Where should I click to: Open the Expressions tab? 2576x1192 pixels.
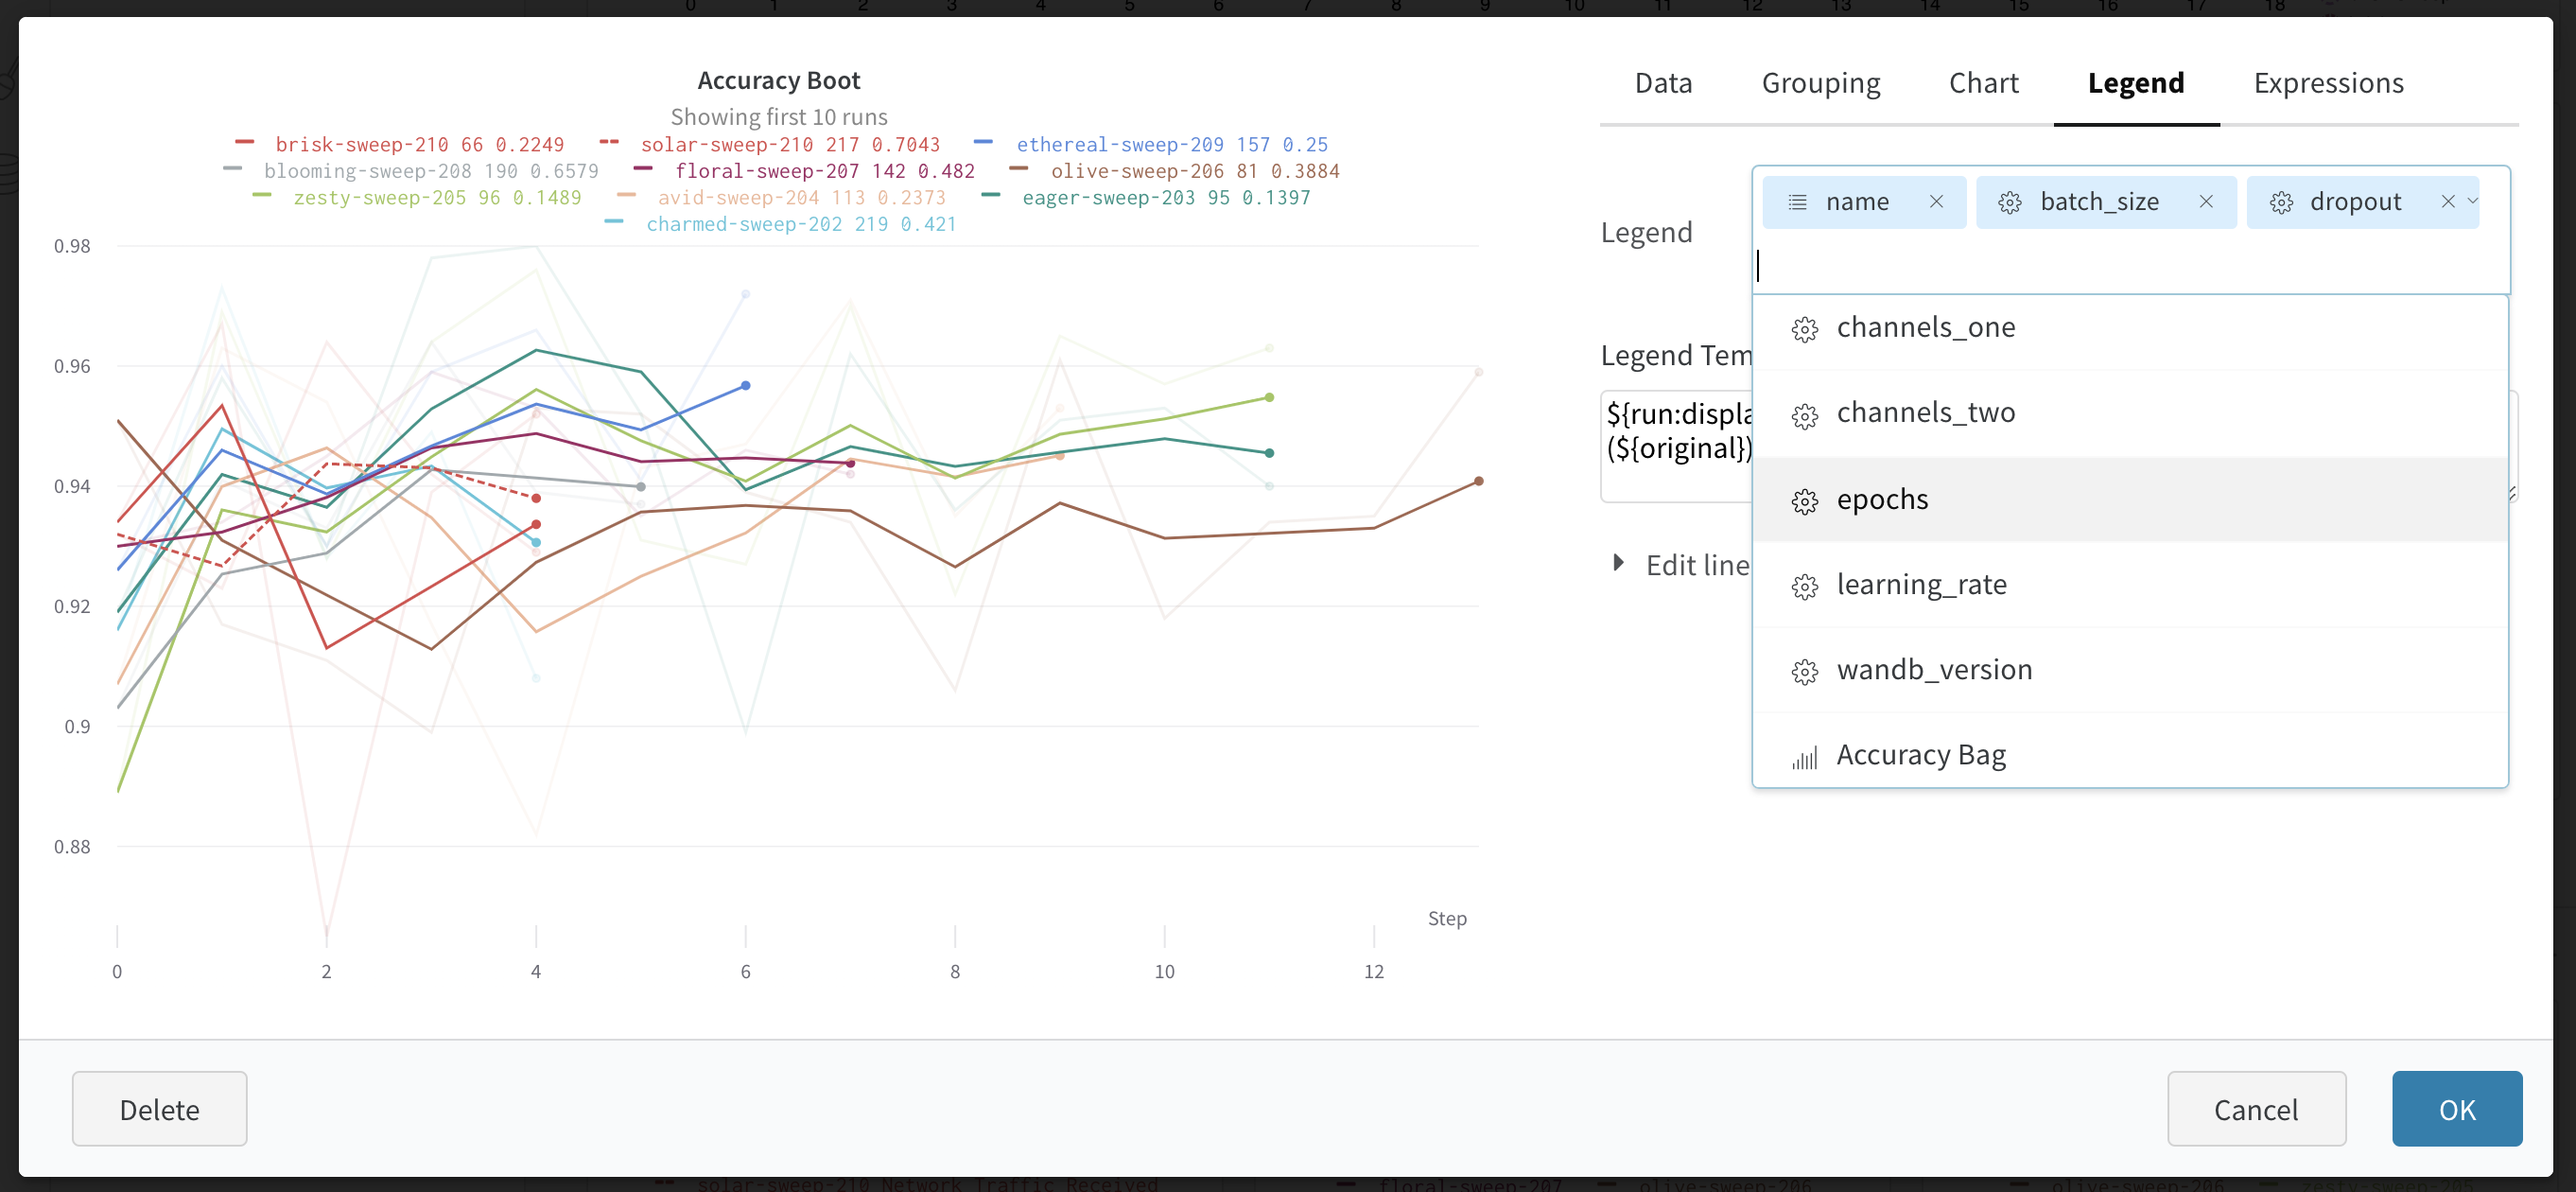(x=2328, y=83)
